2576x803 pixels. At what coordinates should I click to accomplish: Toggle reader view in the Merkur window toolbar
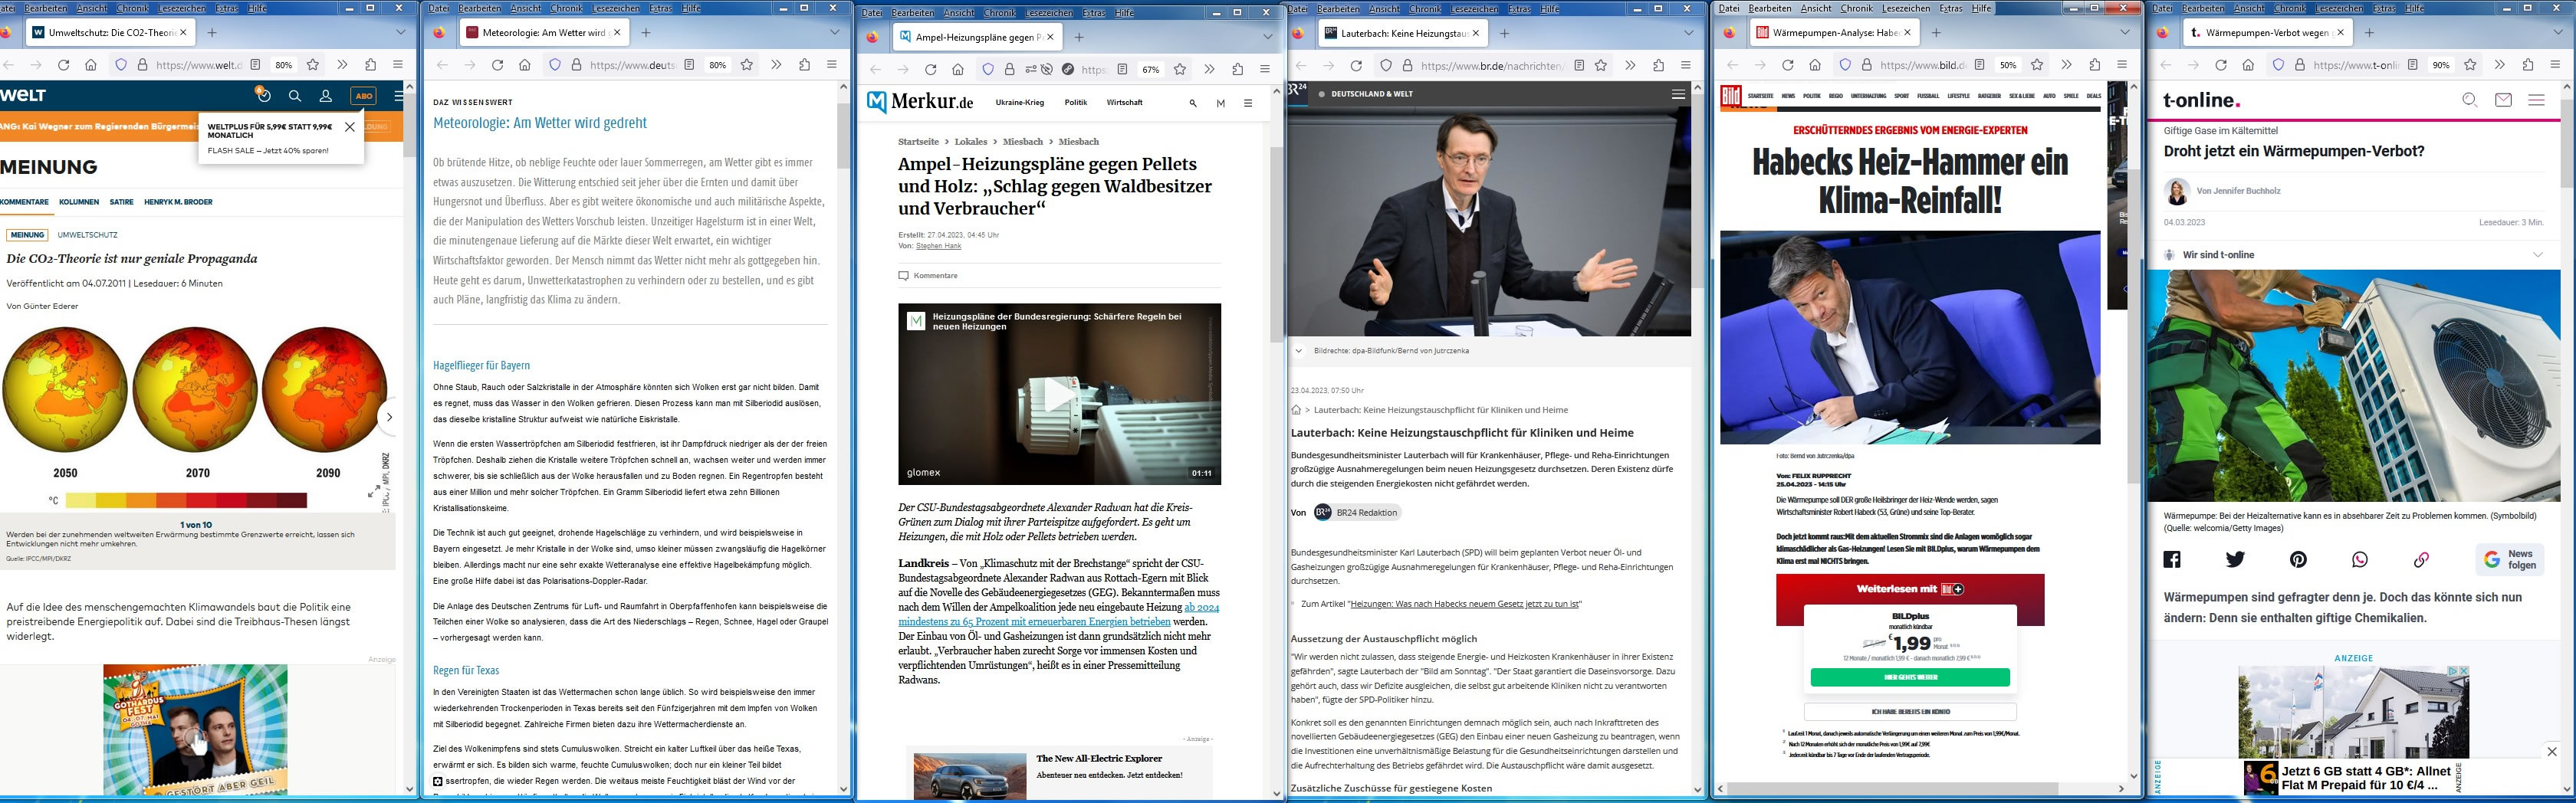click(1122, 69)
